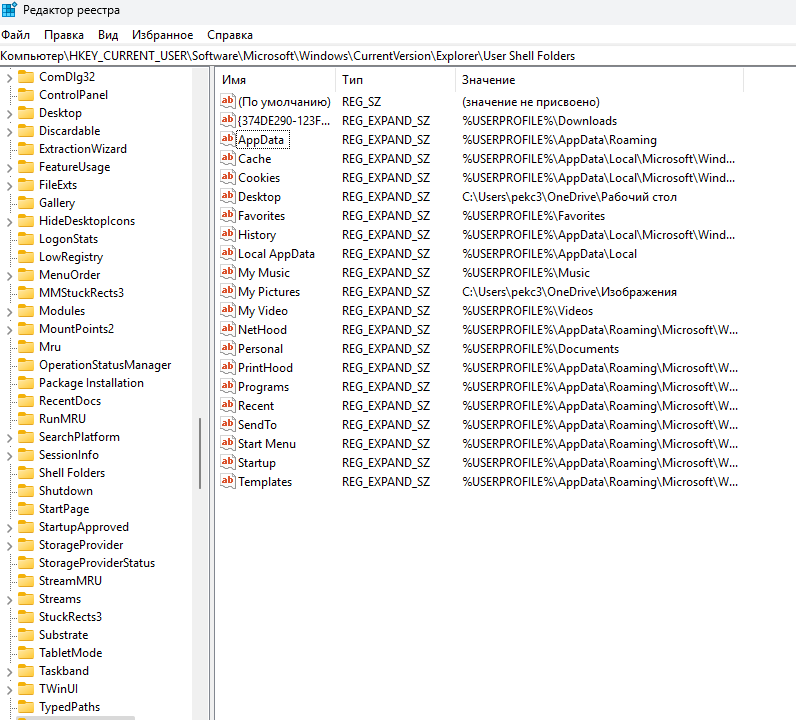
Task: Click the My Pictures value icon
Action: coord(227,291)
